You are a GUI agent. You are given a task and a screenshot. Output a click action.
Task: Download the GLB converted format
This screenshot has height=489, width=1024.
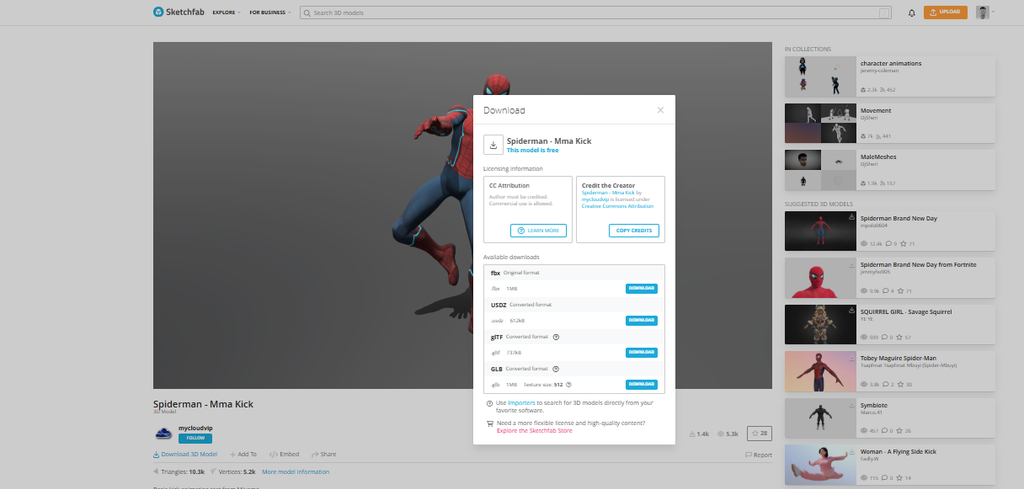(x=641, y=385)
